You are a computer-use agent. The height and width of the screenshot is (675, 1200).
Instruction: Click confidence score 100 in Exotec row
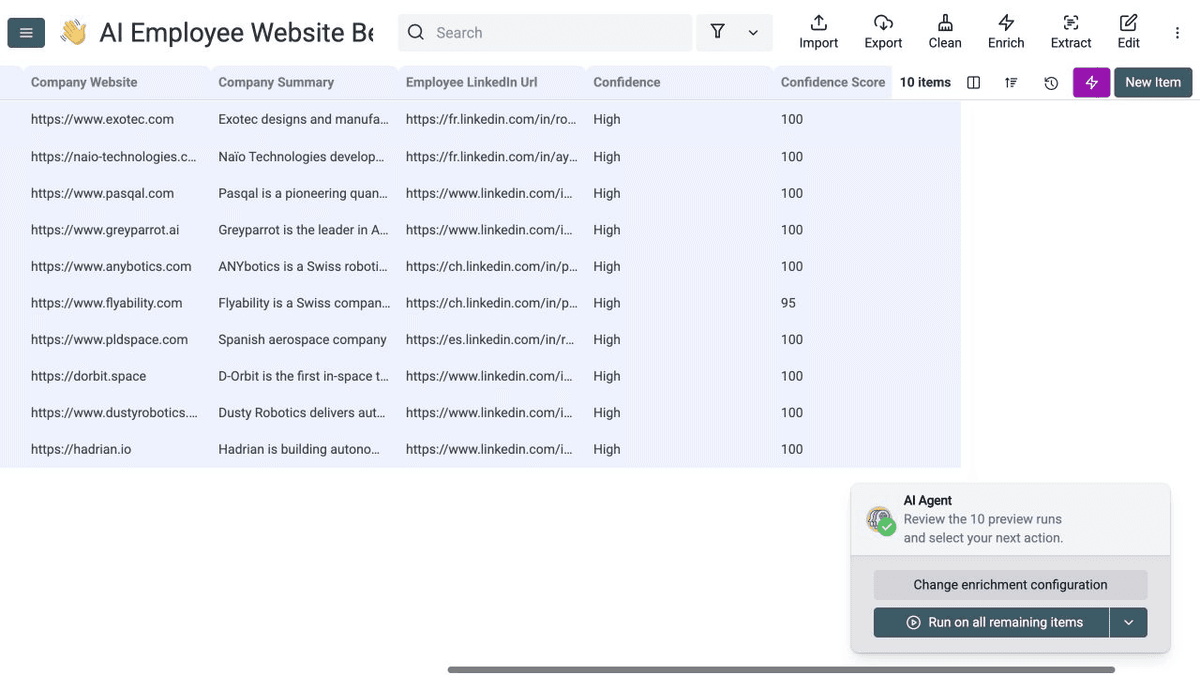(x=792, y=119)
